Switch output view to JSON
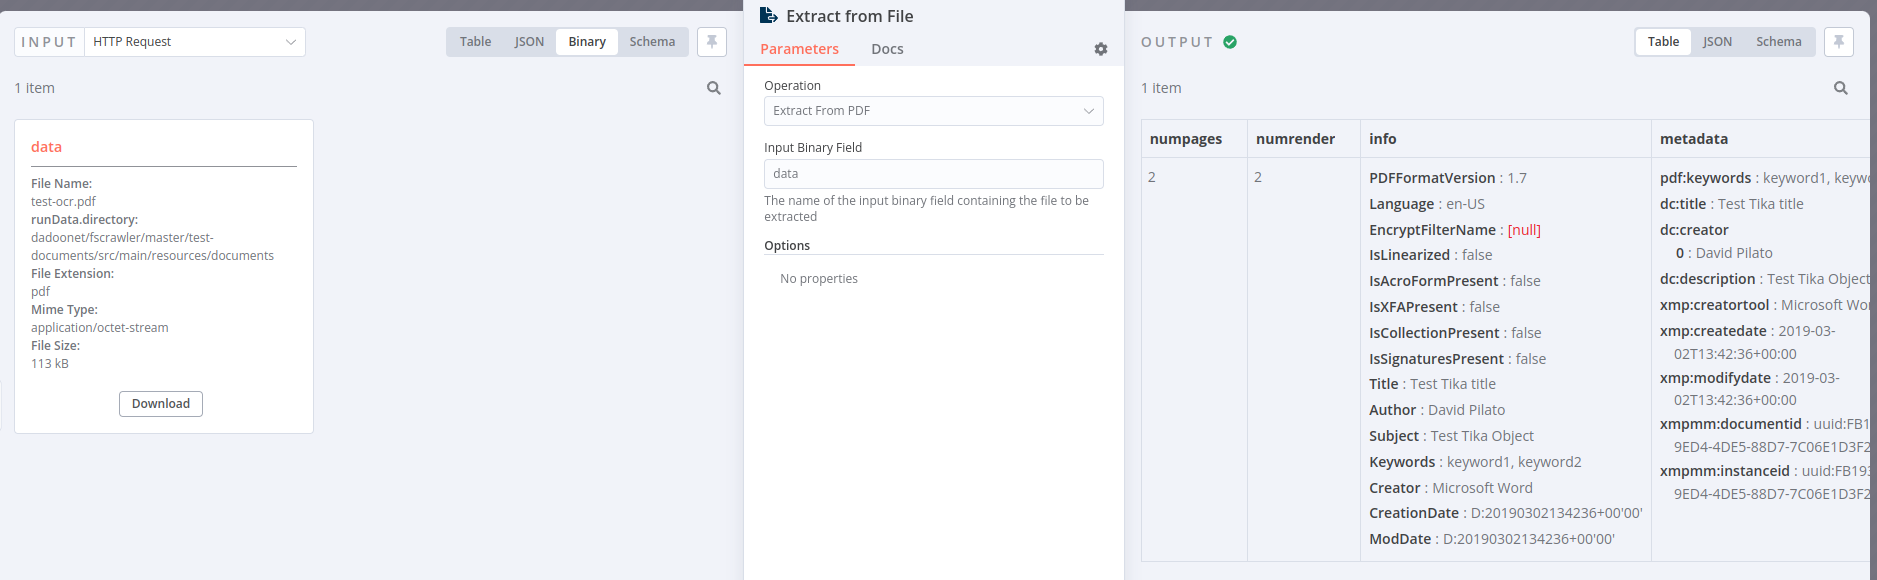Image resolution: width=1877 pixels, height=580 pixels. click(1717, 42)
